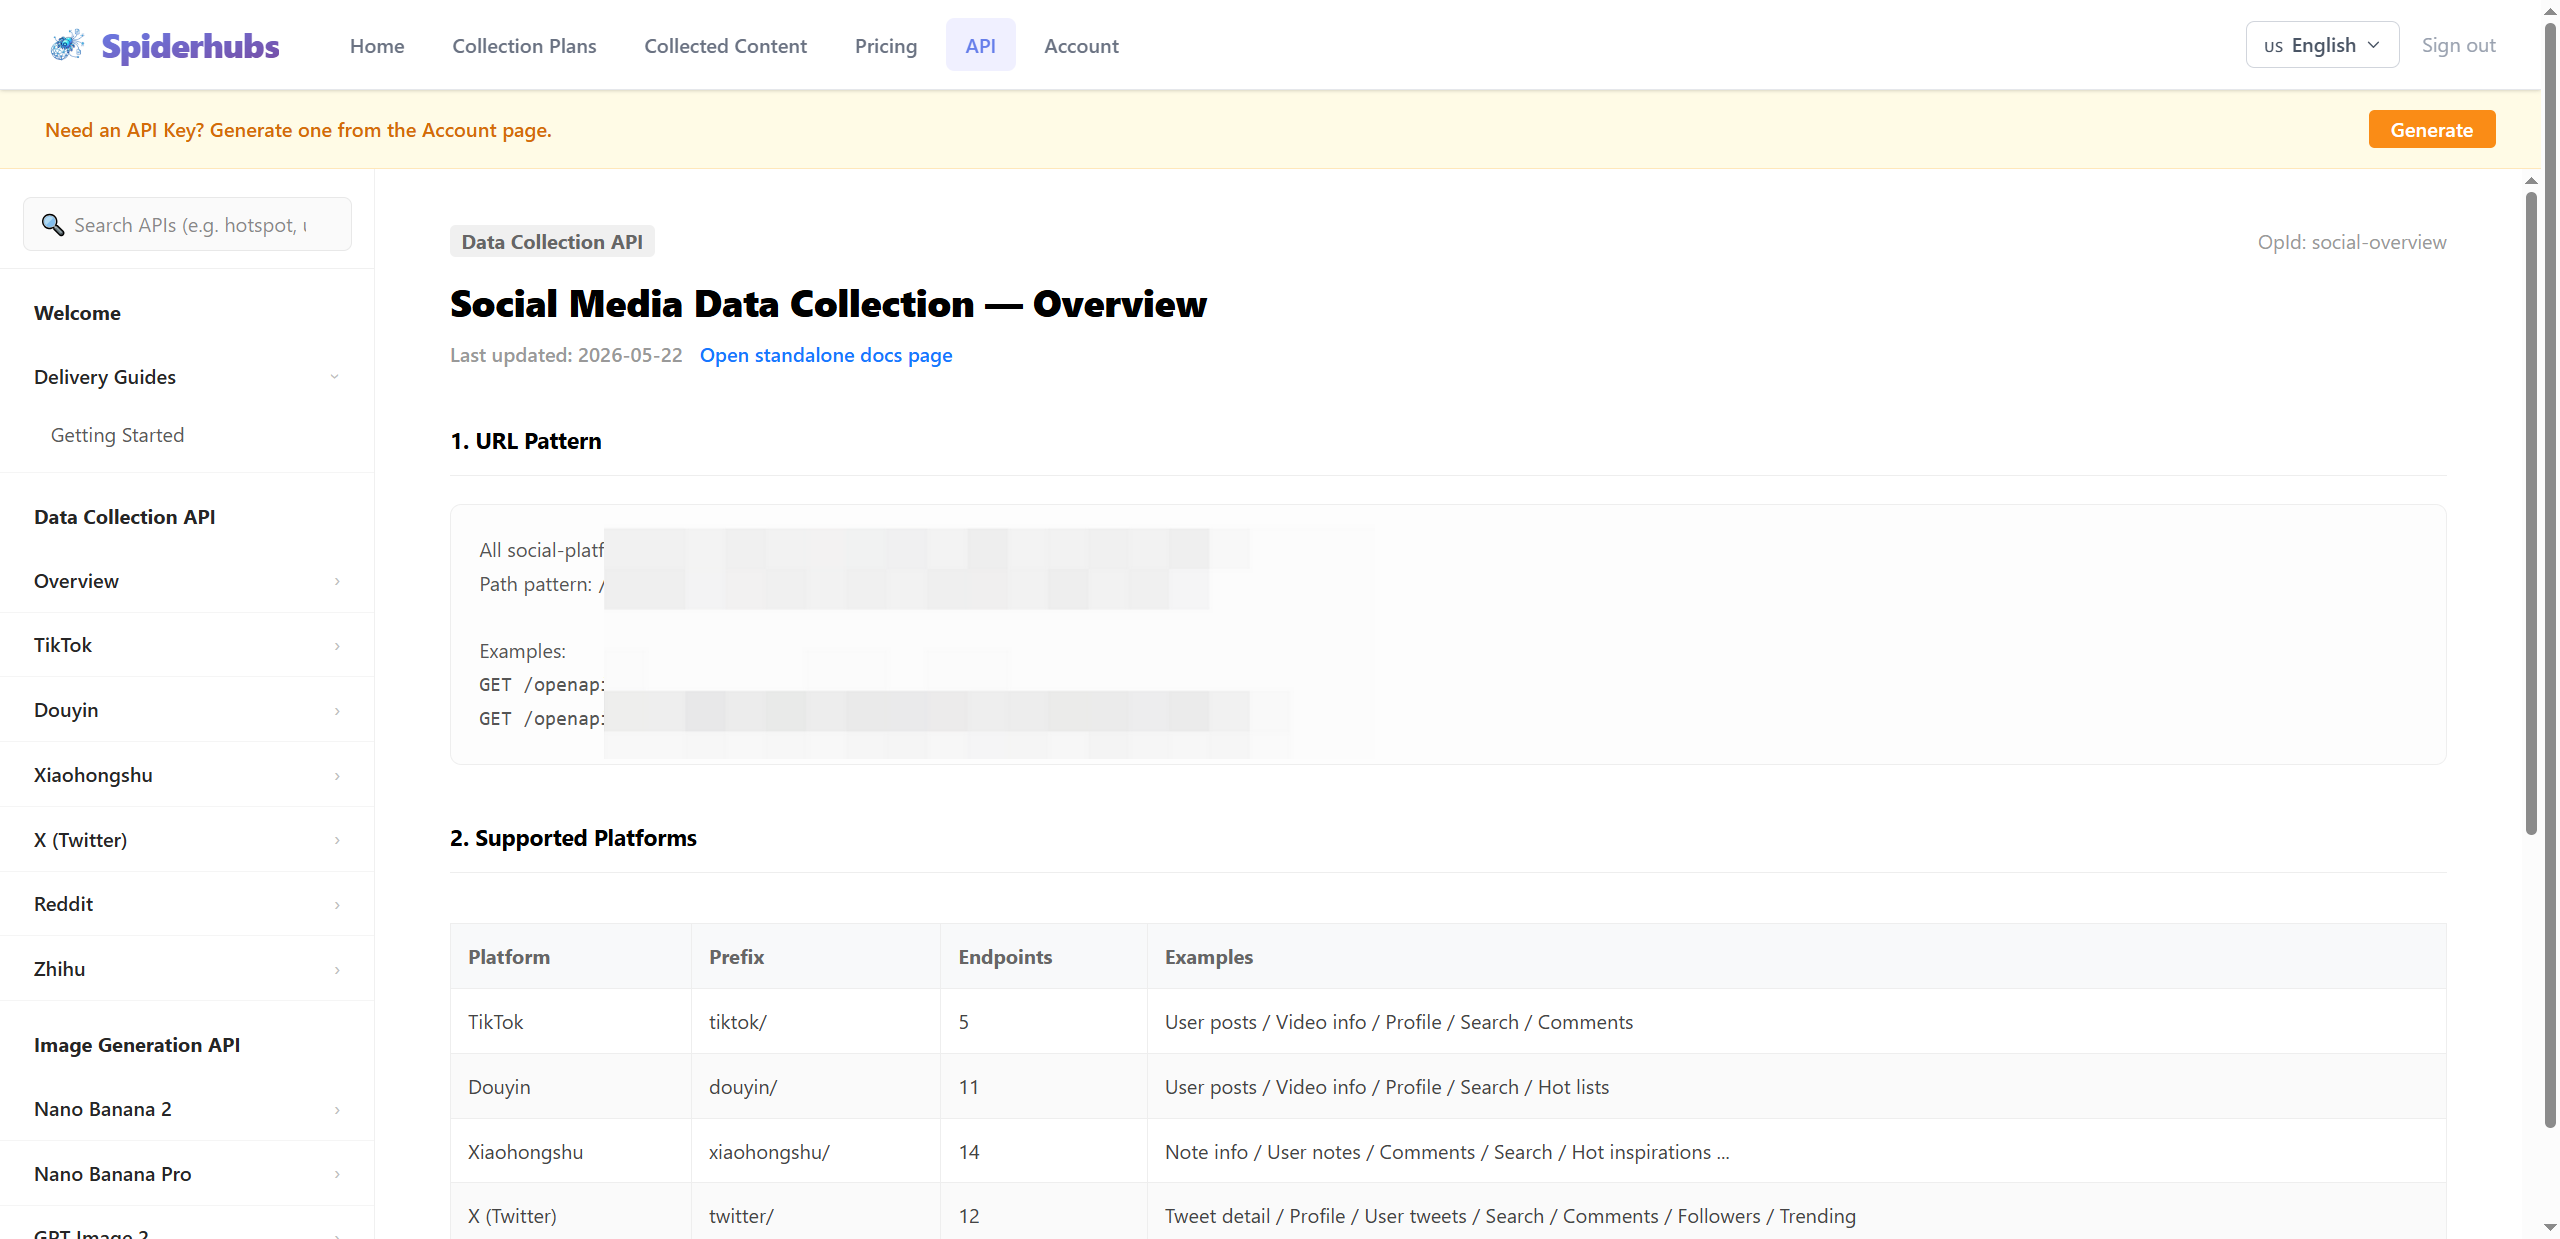Expand the Nano Banana 2 chevron
The image size is (2560, 1239).
click(x=337, y=1110)
